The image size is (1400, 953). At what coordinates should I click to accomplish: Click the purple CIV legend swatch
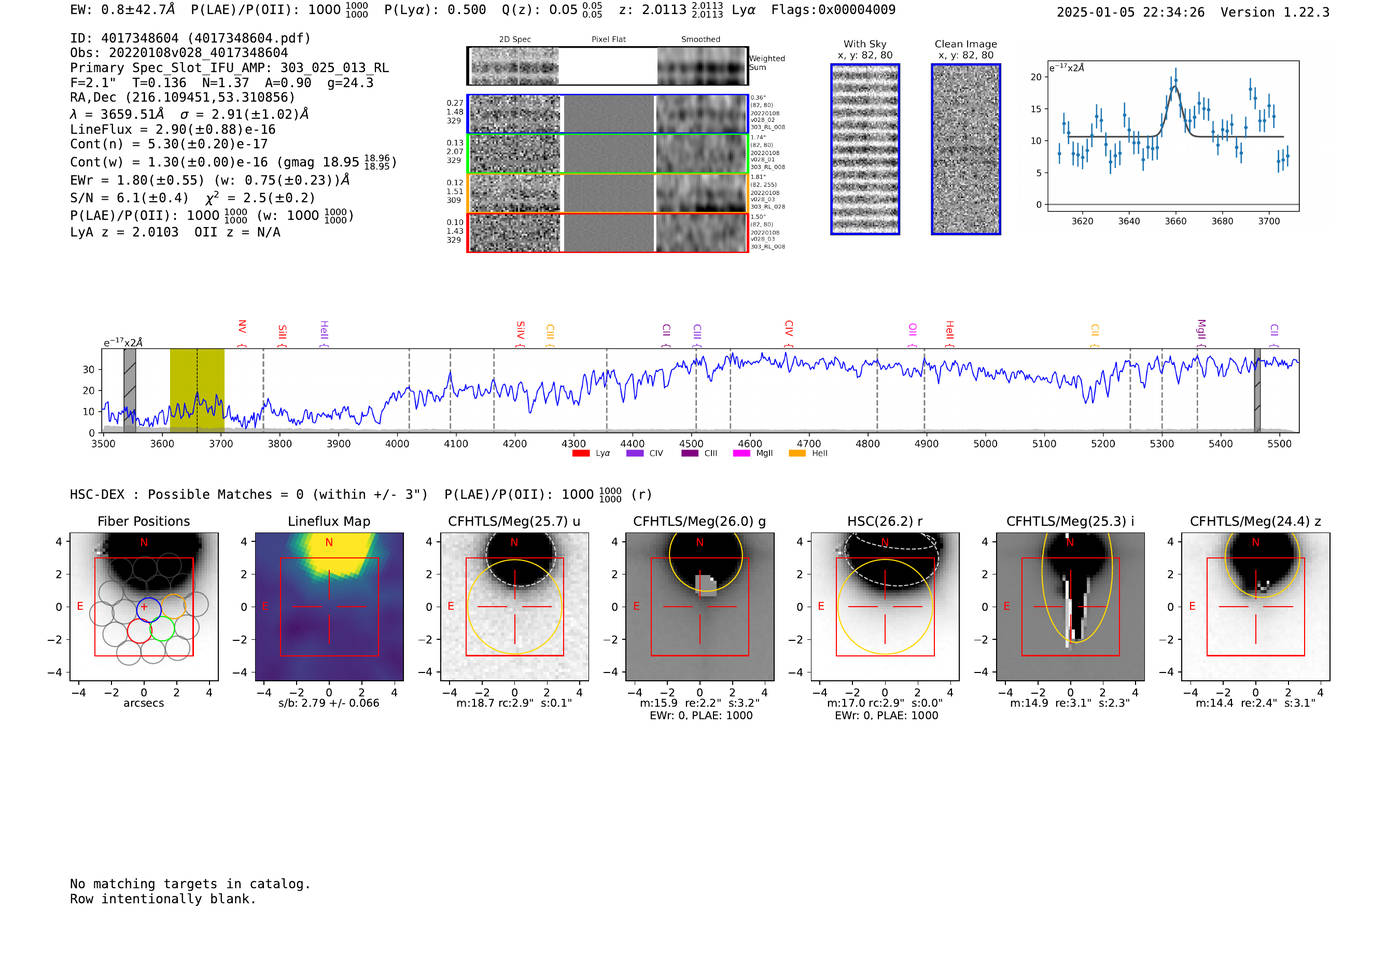635,454
